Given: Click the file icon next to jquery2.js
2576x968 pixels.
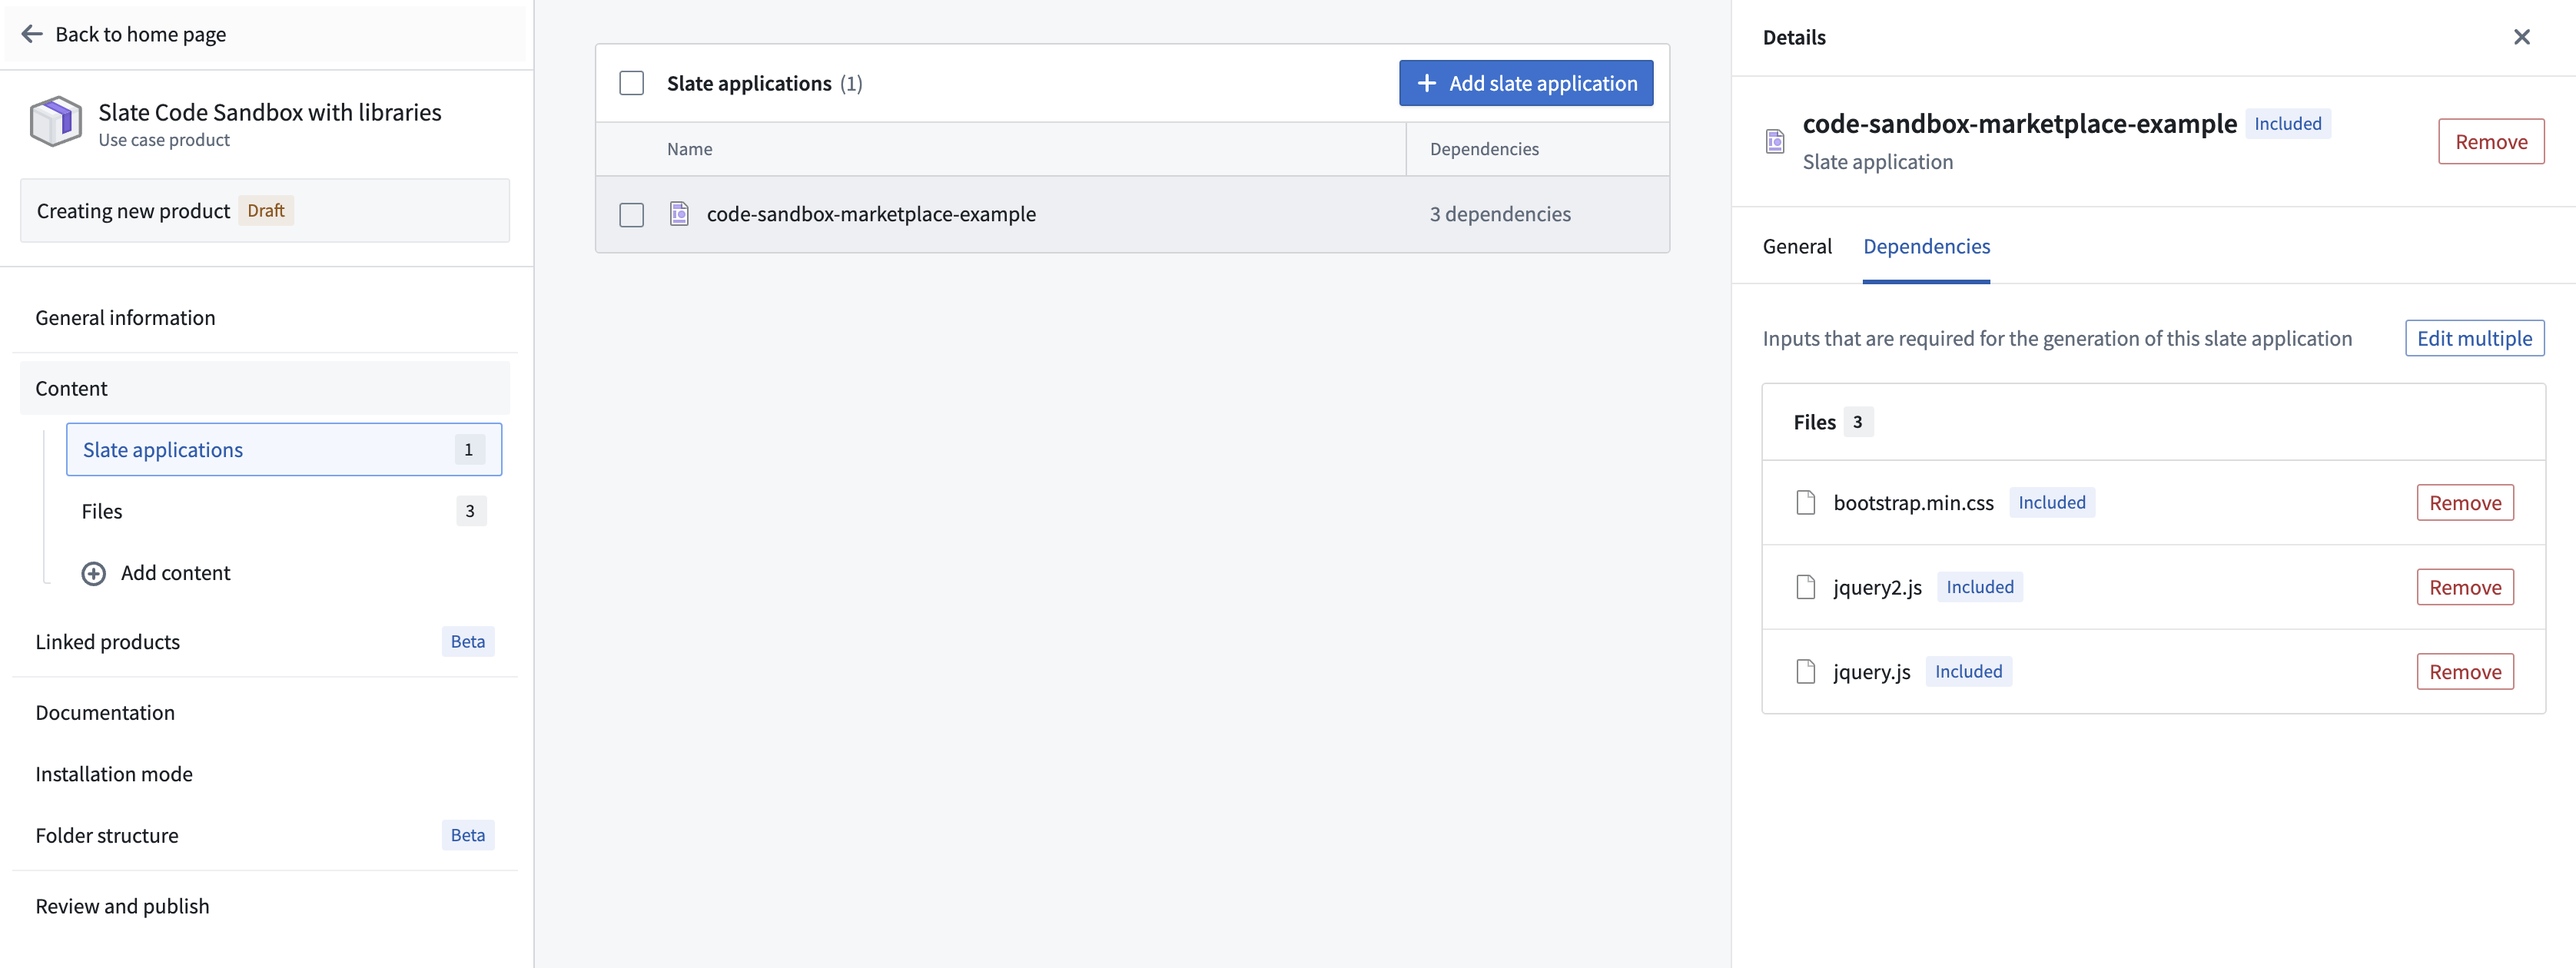Looking at the screenshot, I should click(x=1806, y=587).
